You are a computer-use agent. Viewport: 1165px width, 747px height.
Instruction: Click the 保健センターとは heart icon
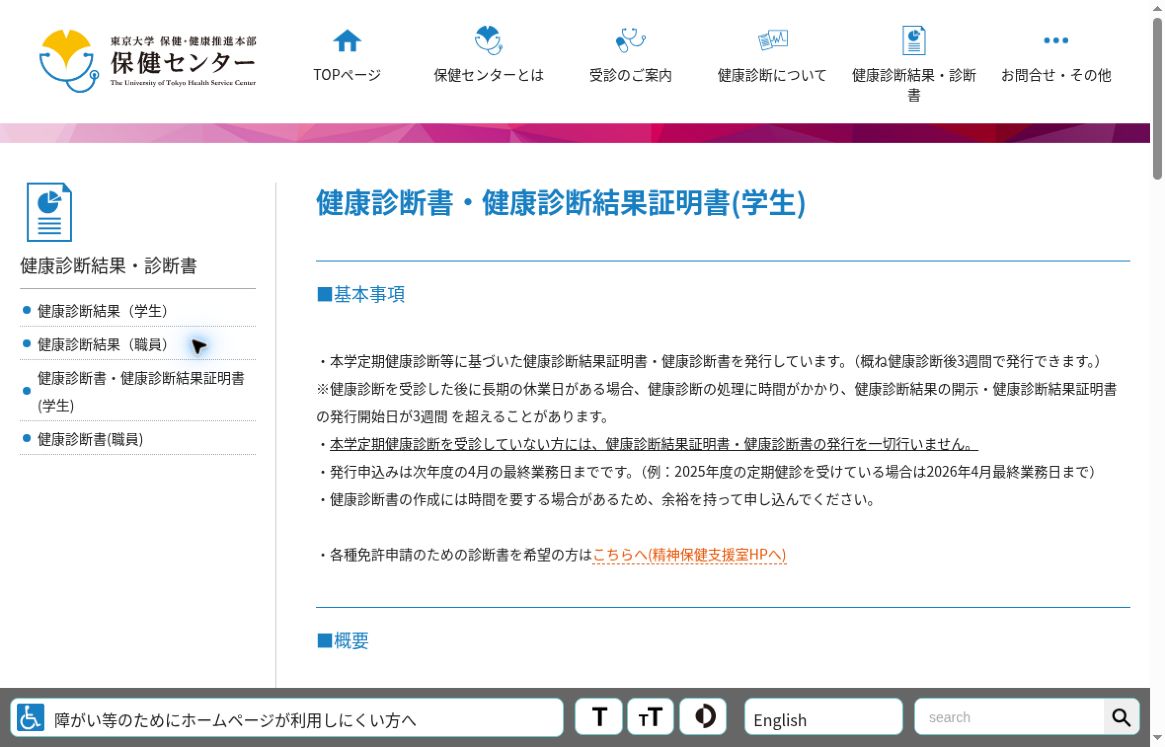(488, 40)
